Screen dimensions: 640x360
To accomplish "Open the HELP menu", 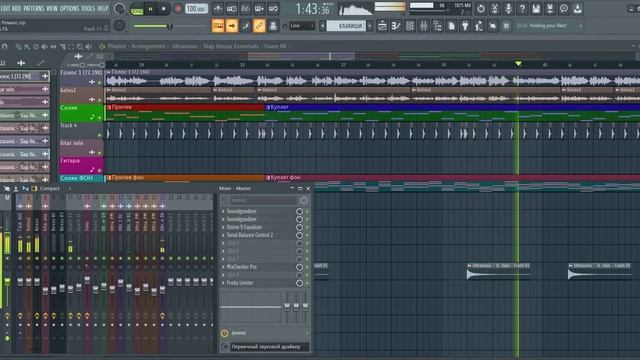I will tap(102, 8).
